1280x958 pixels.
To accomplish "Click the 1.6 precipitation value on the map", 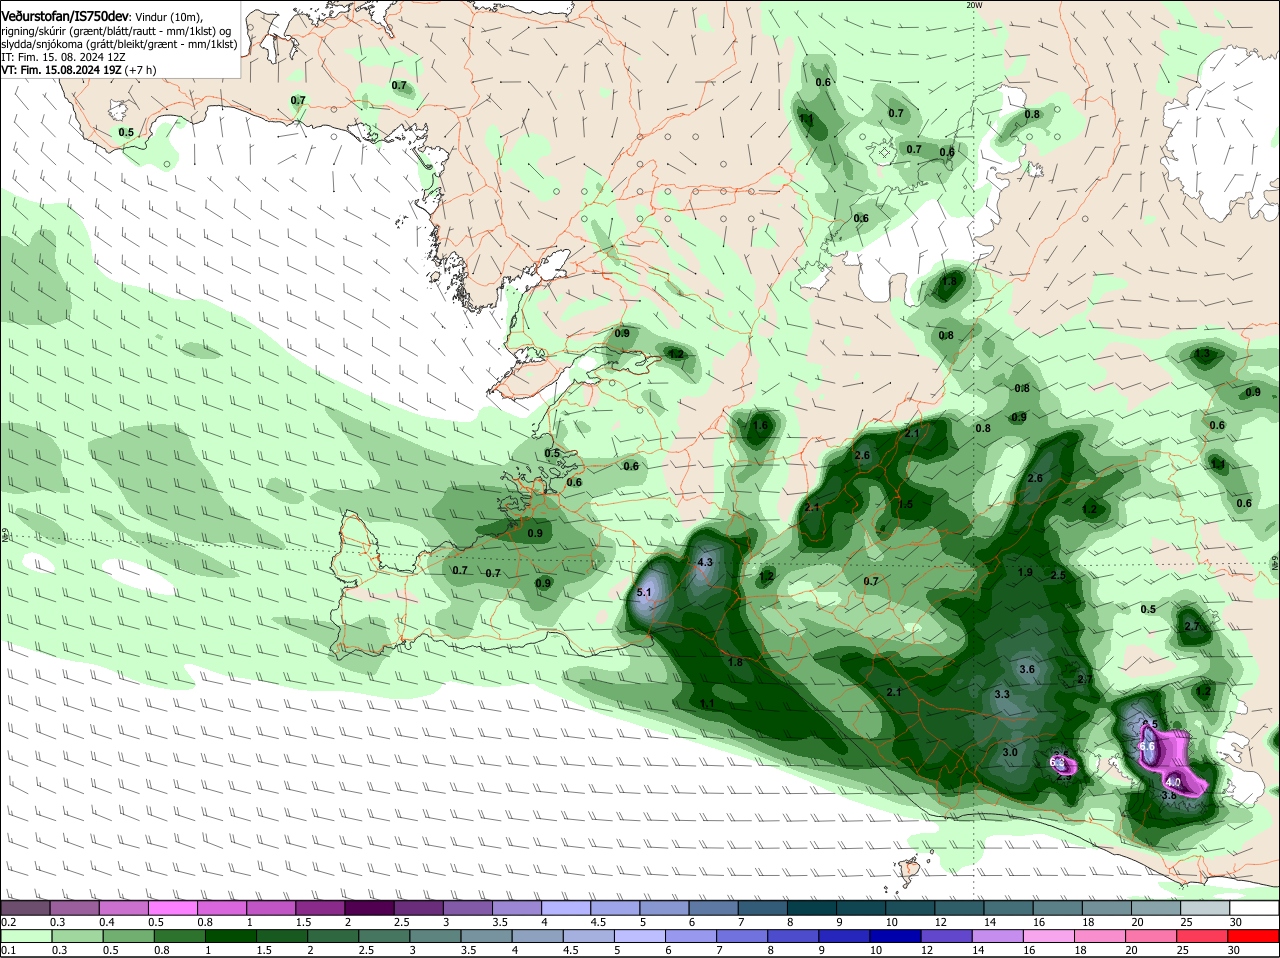I will pyautogui.click(x=760, y=425).
